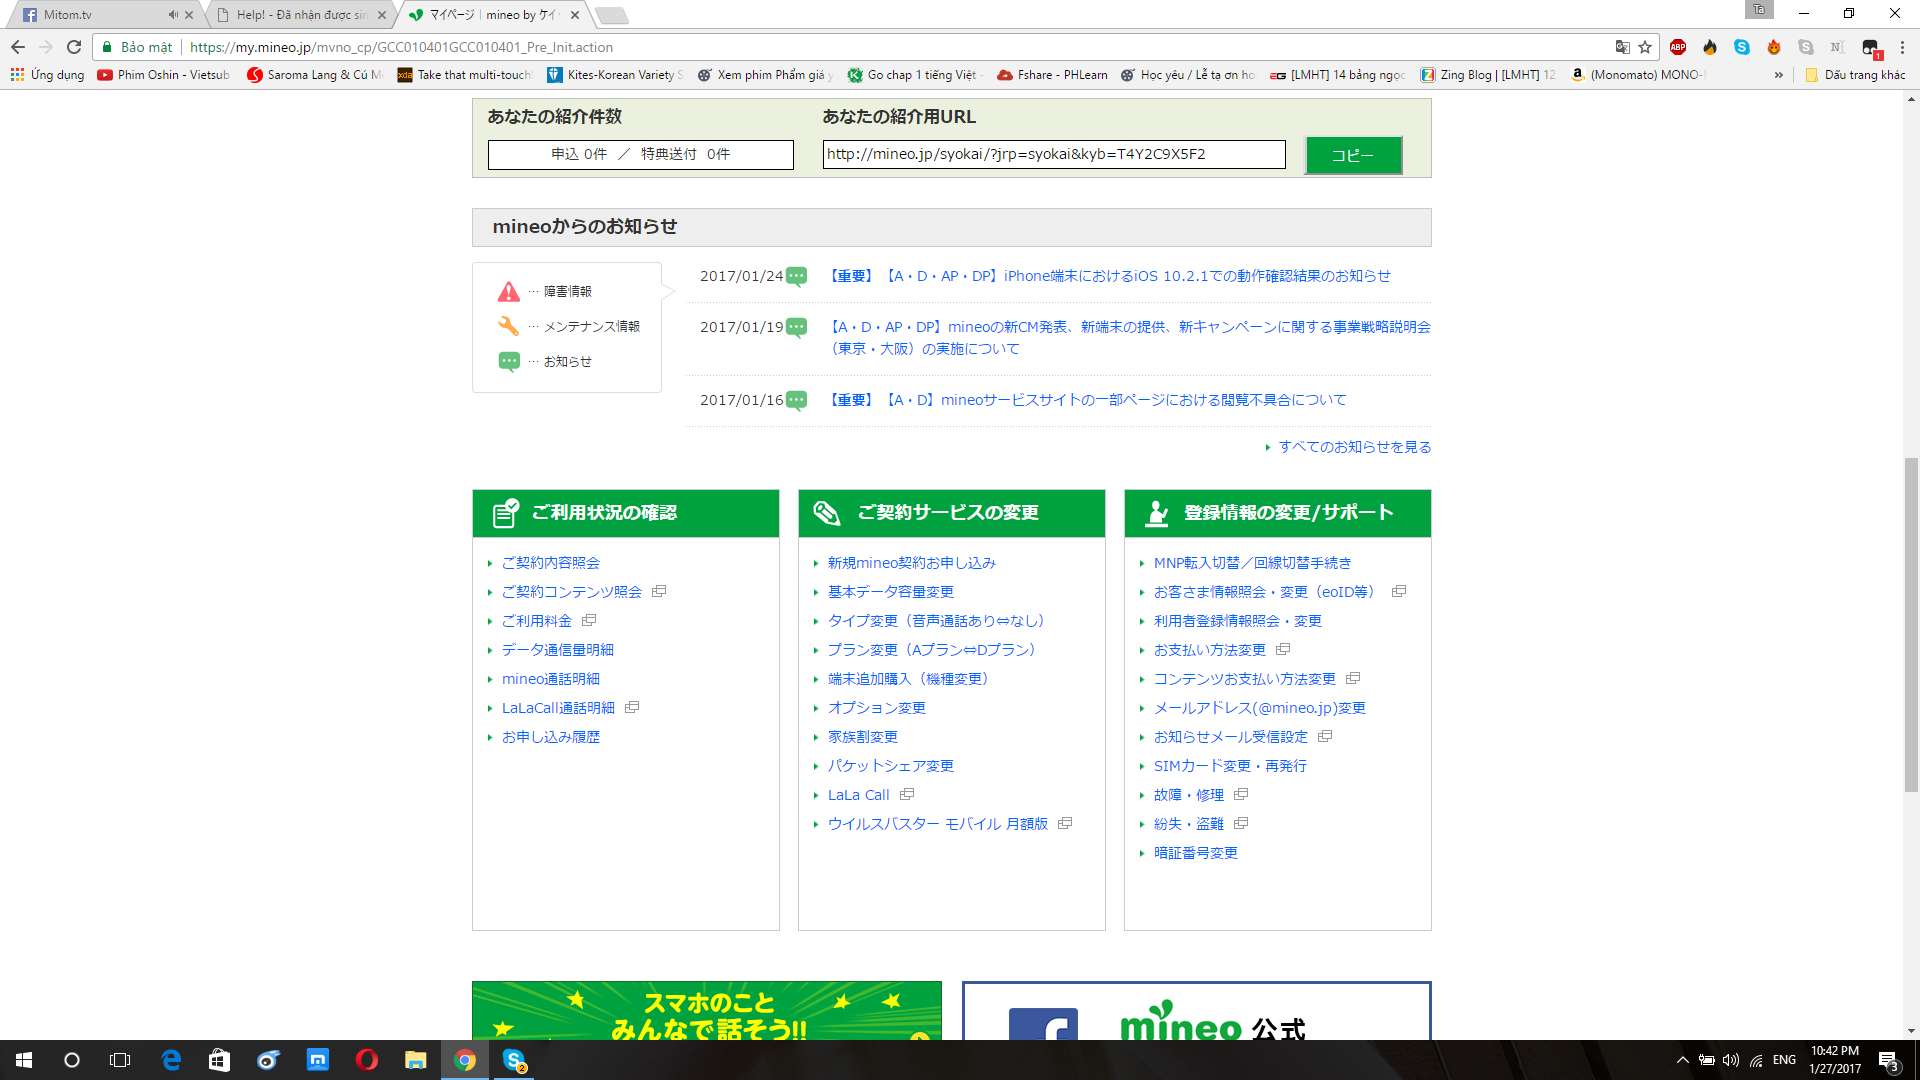Open 端末追加購入 link
1920x1080 pixels.
pyautogui.click(x=908, y=679)
